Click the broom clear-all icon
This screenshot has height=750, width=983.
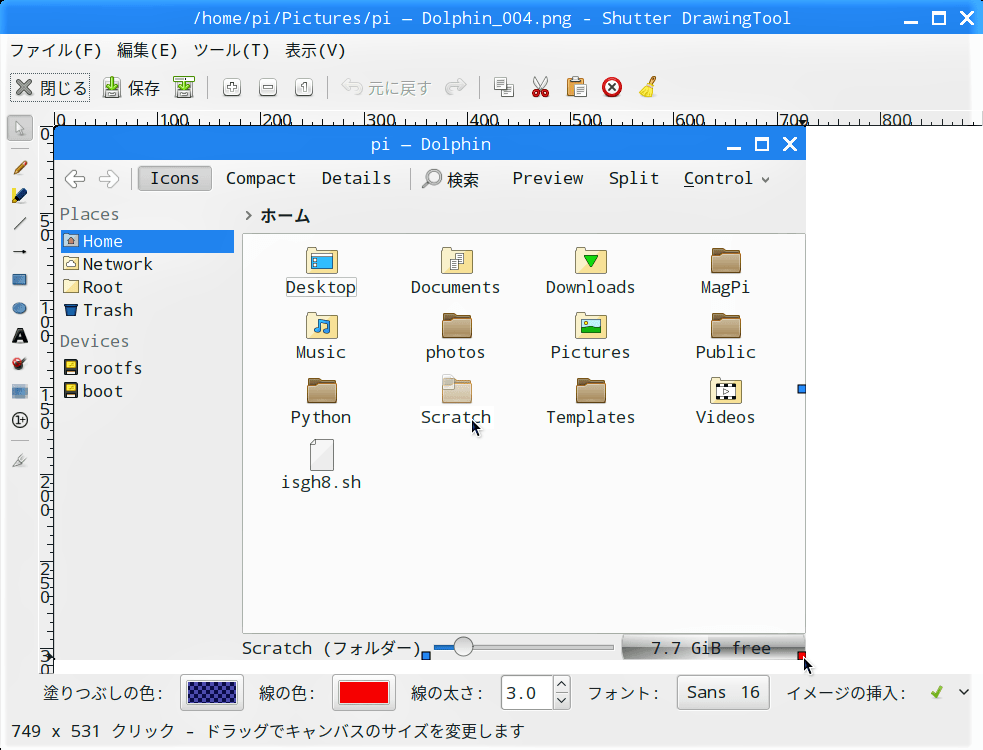tap(648, 87)
